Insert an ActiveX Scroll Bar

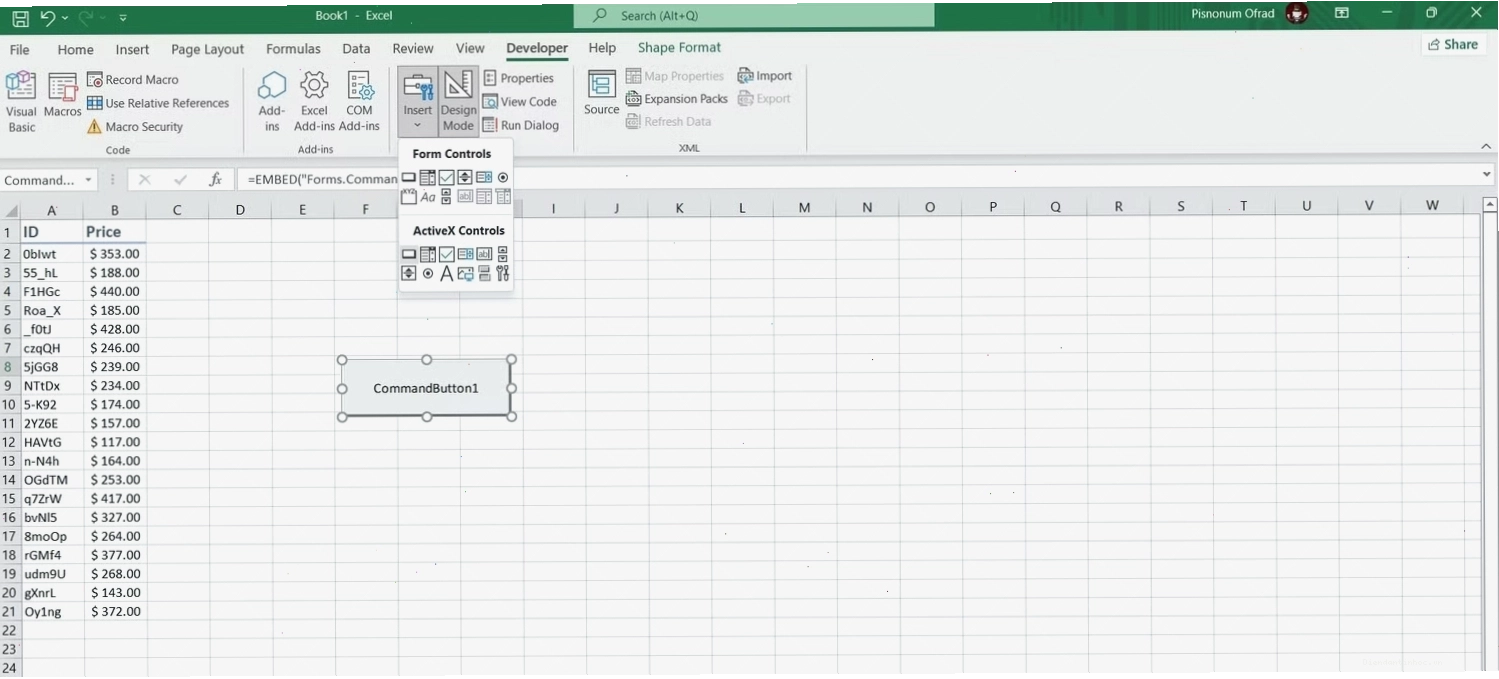(503, 254)
